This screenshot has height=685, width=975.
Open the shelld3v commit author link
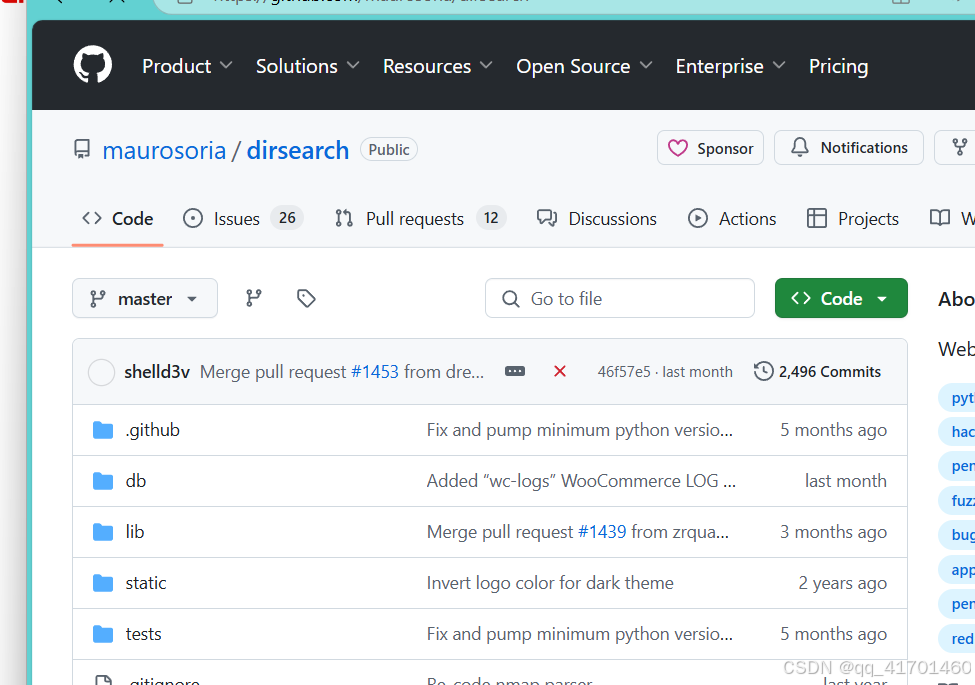coord(157,372)
